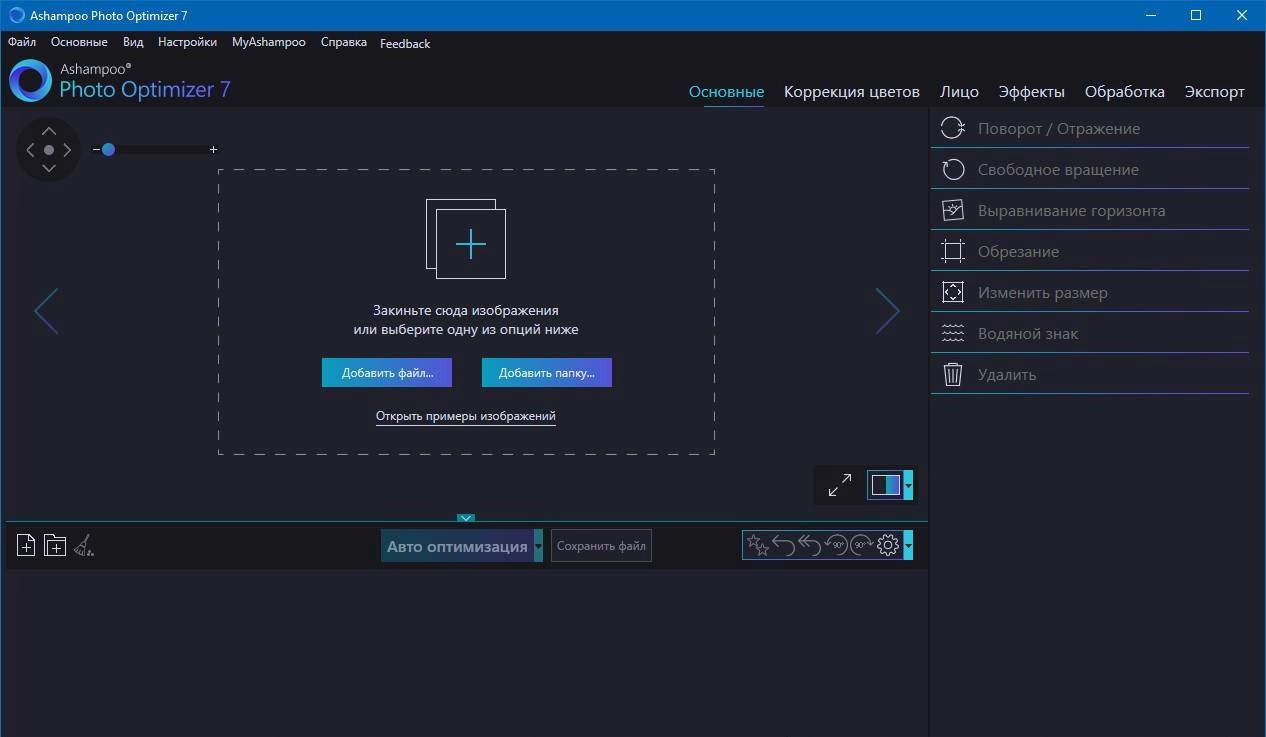The height and width of the screenshot is (737, 1266).
Task: Click the Добавить папку... button
Action: coord(547,372)
